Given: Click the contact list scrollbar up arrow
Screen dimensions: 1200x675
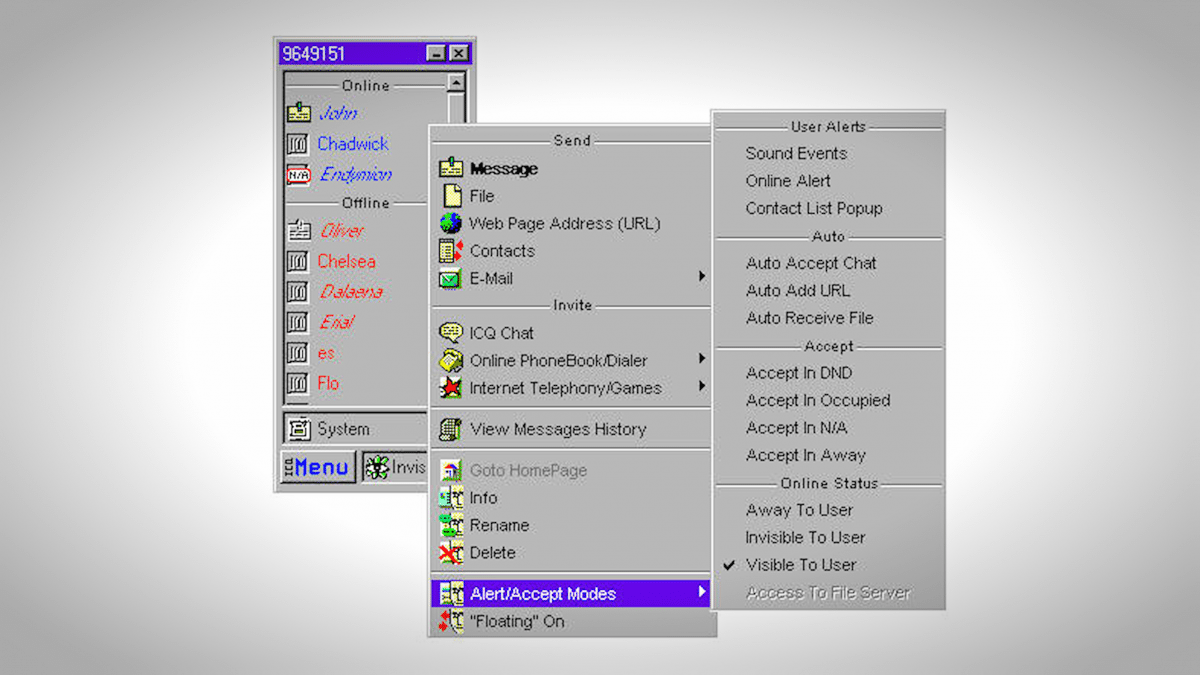Looking at the screenshot, I should [x=456, y=84].
